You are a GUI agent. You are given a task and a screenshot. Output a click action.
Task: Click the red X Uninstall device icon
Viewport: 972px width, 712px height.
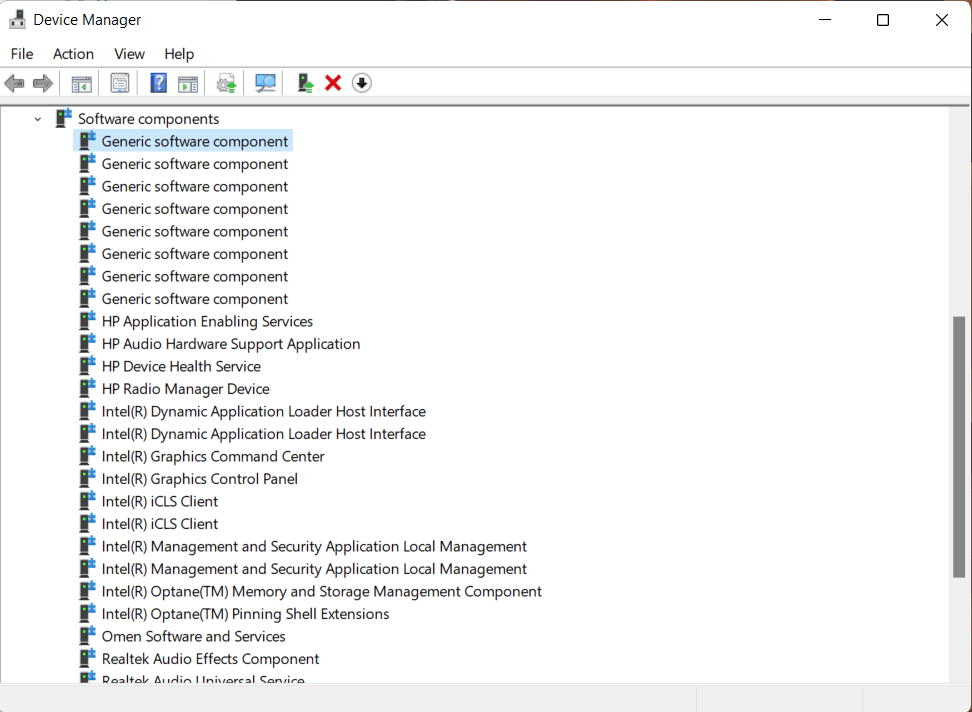(333, 83)
